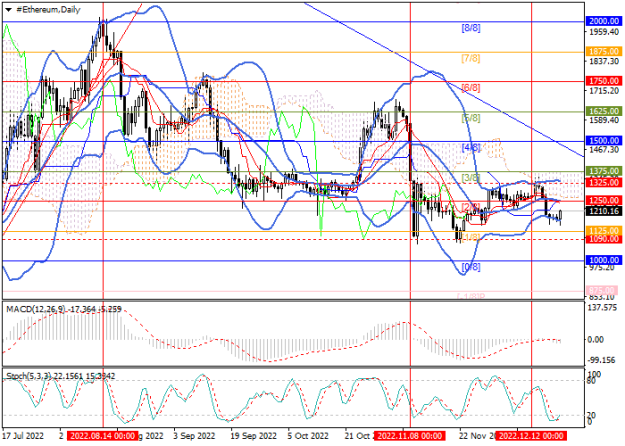625x446 pixels.
Task: Select the orange 1125.00 price label
Action: (604, 230)
